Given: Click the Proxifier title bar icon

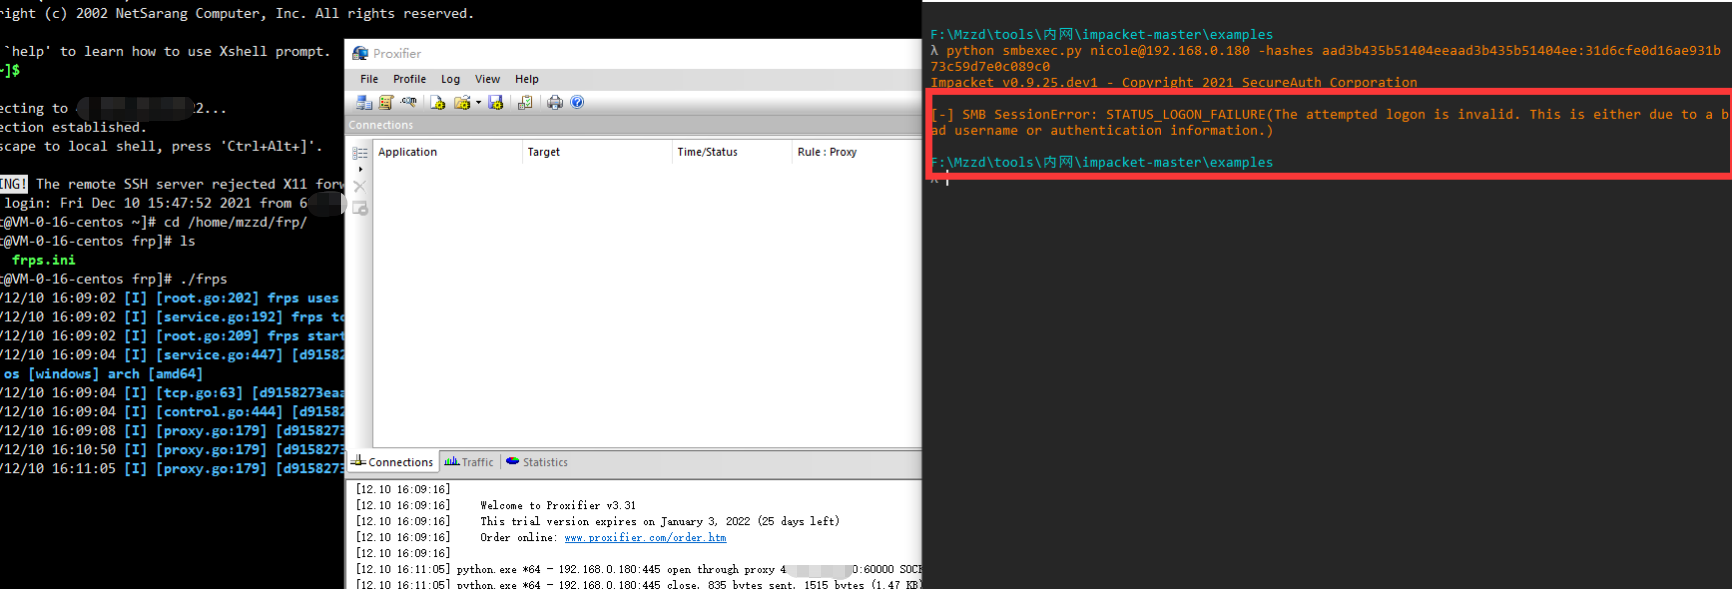Looking at the screenshot, I should pyautogui.click(x=360, y=53).
